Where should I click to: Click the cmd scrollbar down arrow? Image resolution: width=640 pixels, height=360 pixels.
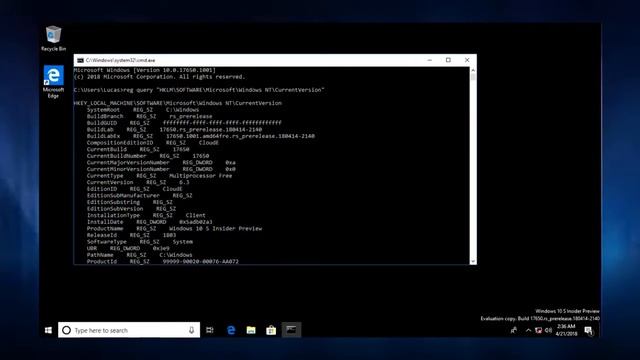click(x=473, y=261)
